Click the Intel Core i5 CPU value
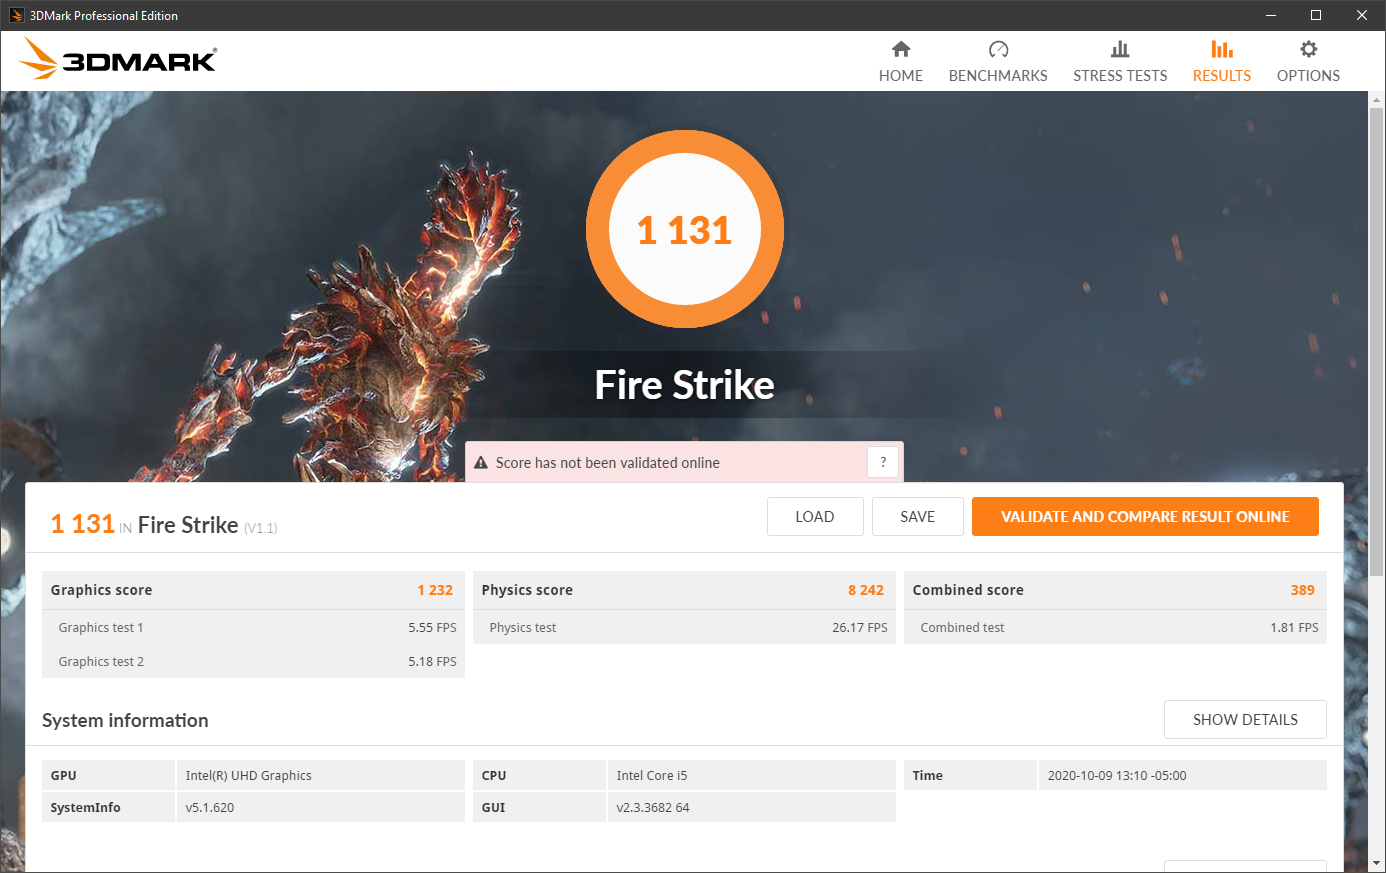Image resolution: width=1386 pixels, height=873 pixels. pyautogui.click(x=652, y=776)
